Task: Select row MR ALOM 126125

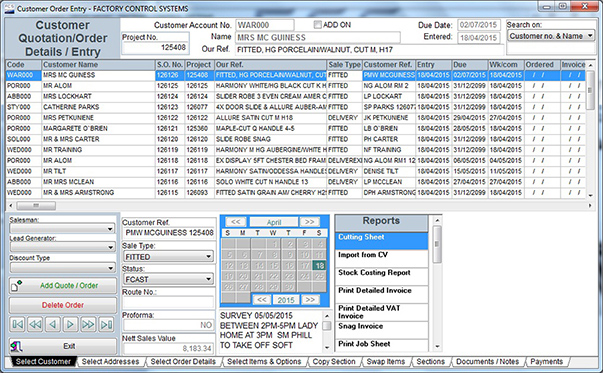Action: coord(295,86)
